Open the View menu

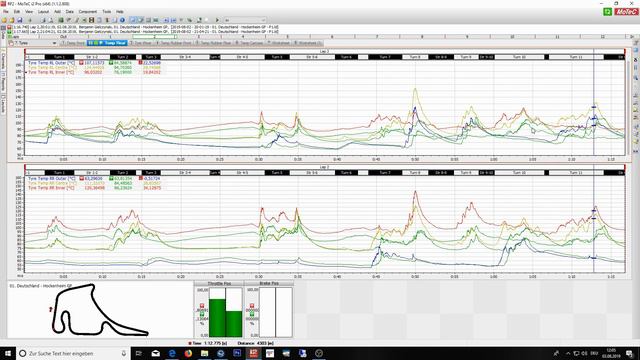(29, 11)
